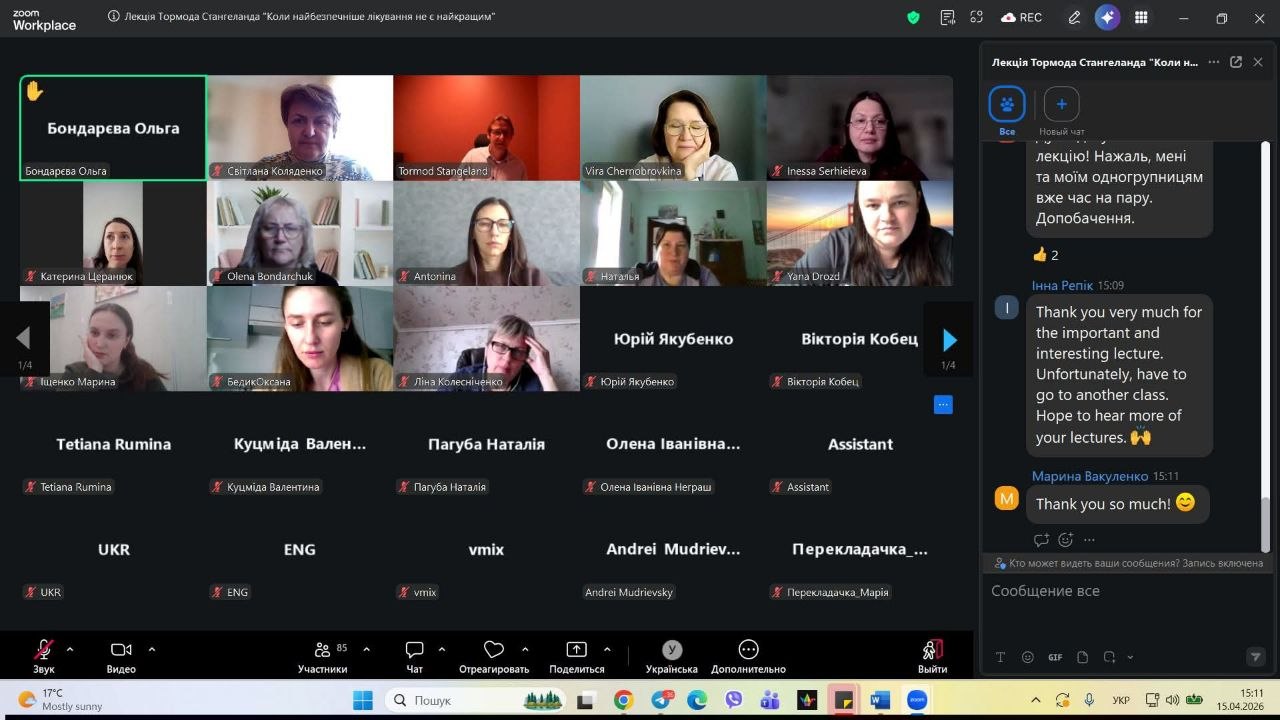
Task: Expand the arrow next to Участники
Action: 366,649
